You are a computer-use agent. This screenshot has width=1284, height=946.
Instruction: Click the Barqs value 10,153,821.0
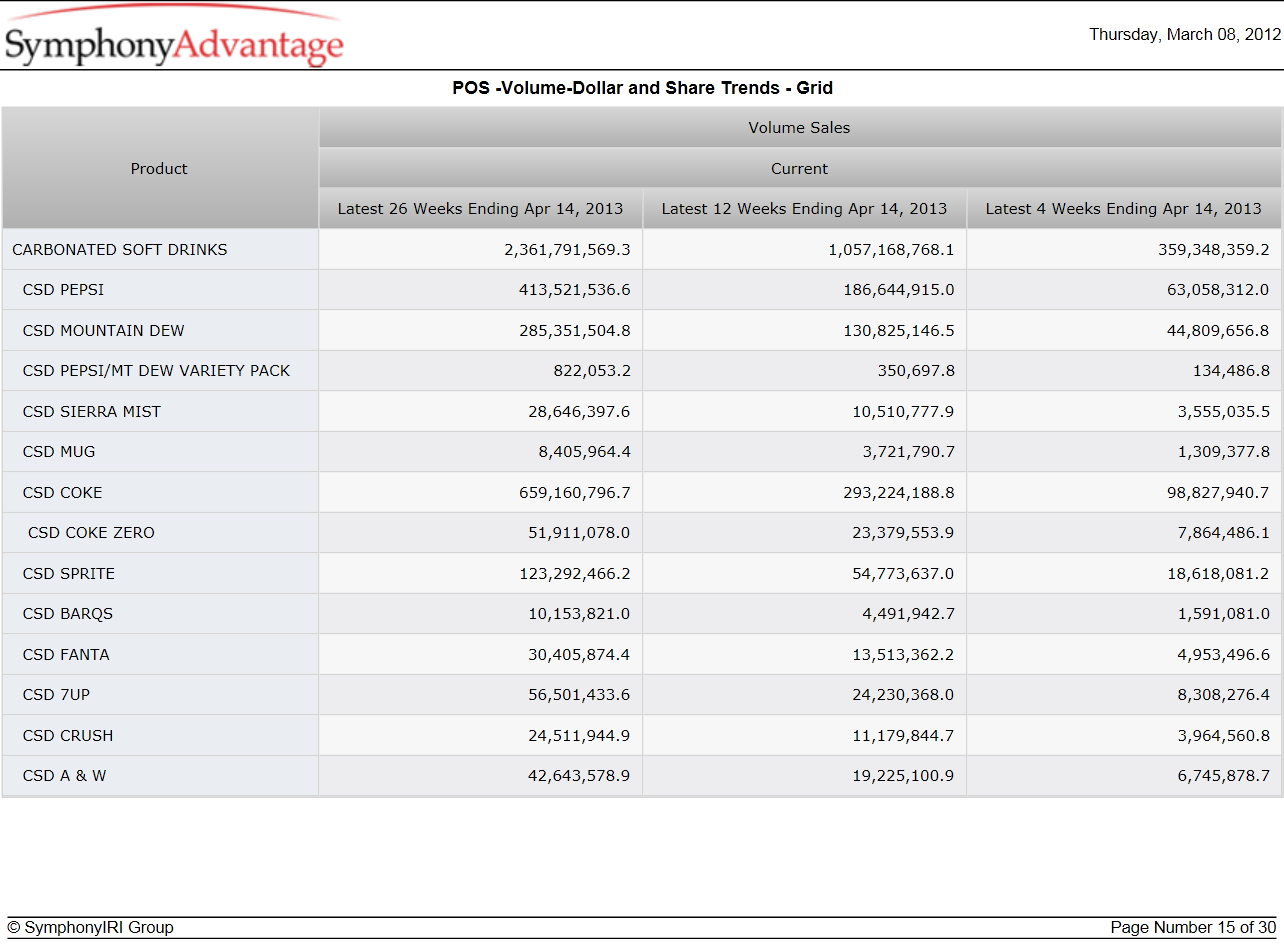tap(579, 614)
